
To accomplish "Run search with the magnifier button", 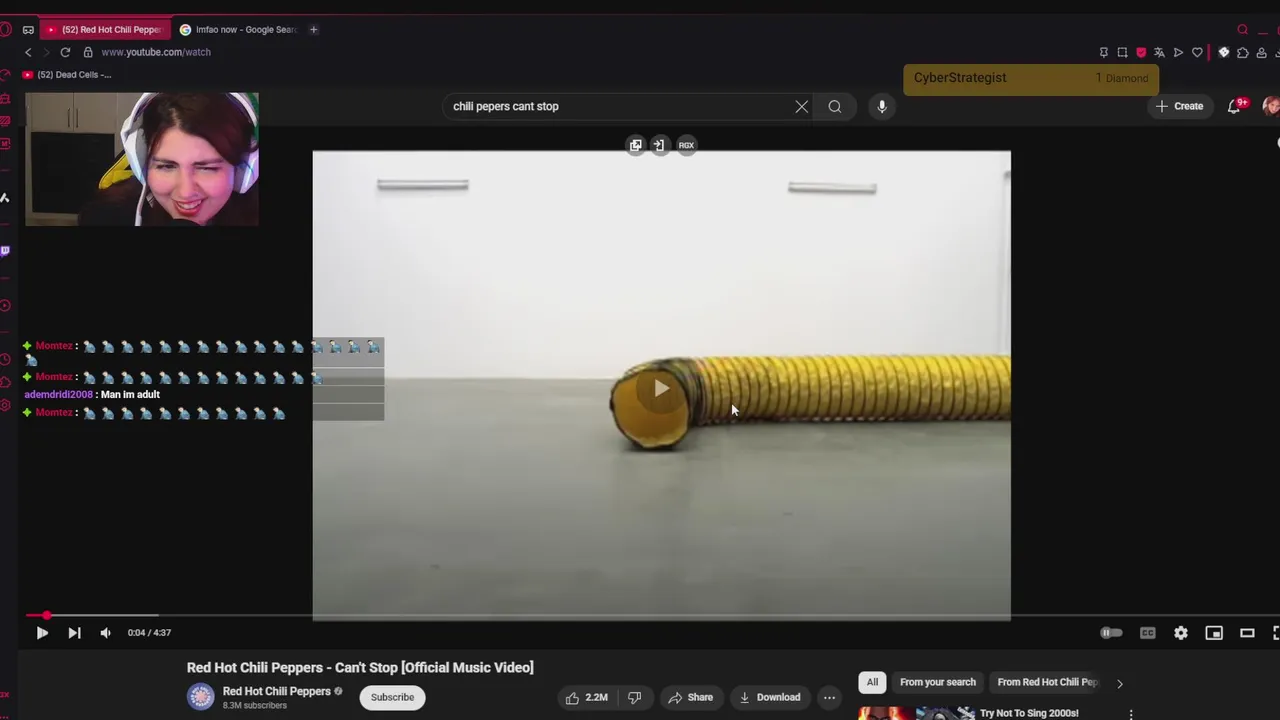I will (835, 106).
